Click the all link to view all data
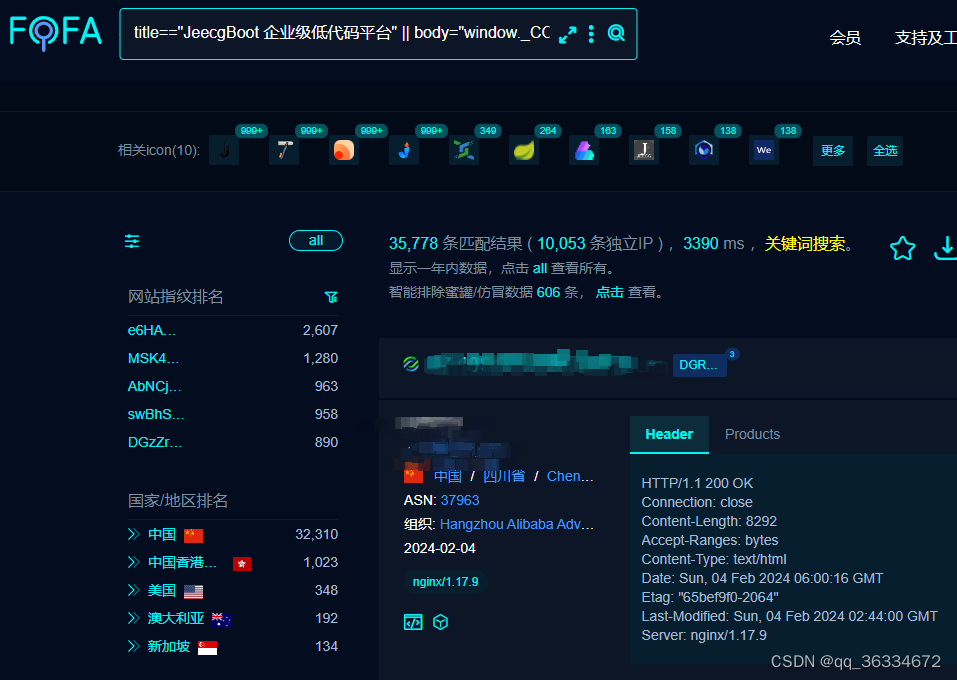 540,269
